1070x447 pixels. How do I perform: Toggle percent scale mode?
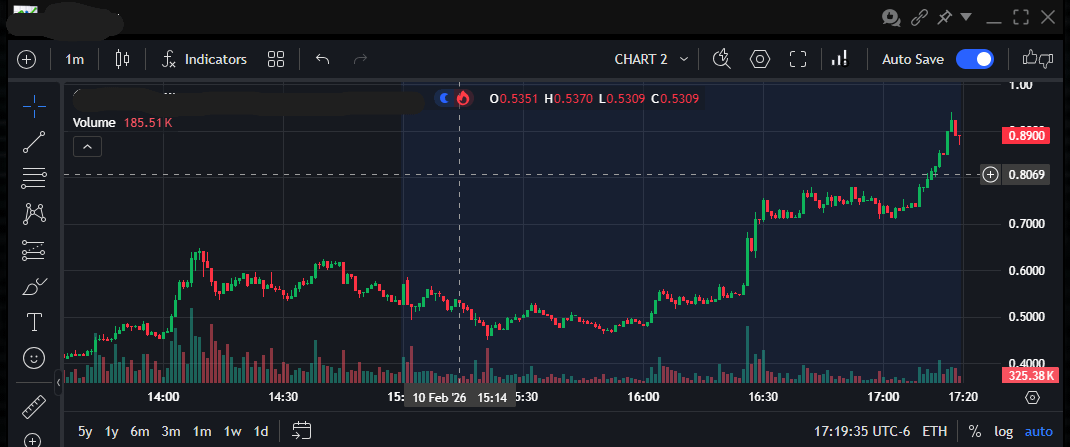[x=974, y=432]
